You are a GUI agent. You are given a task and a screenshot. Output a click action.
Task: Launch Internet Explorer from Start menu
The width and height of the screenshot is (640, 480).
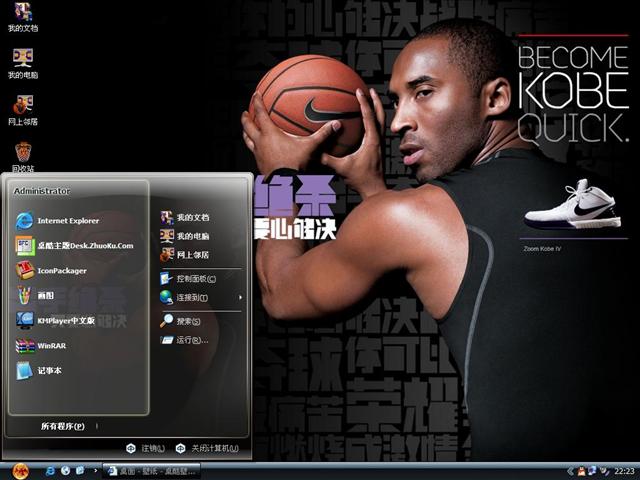57,221
